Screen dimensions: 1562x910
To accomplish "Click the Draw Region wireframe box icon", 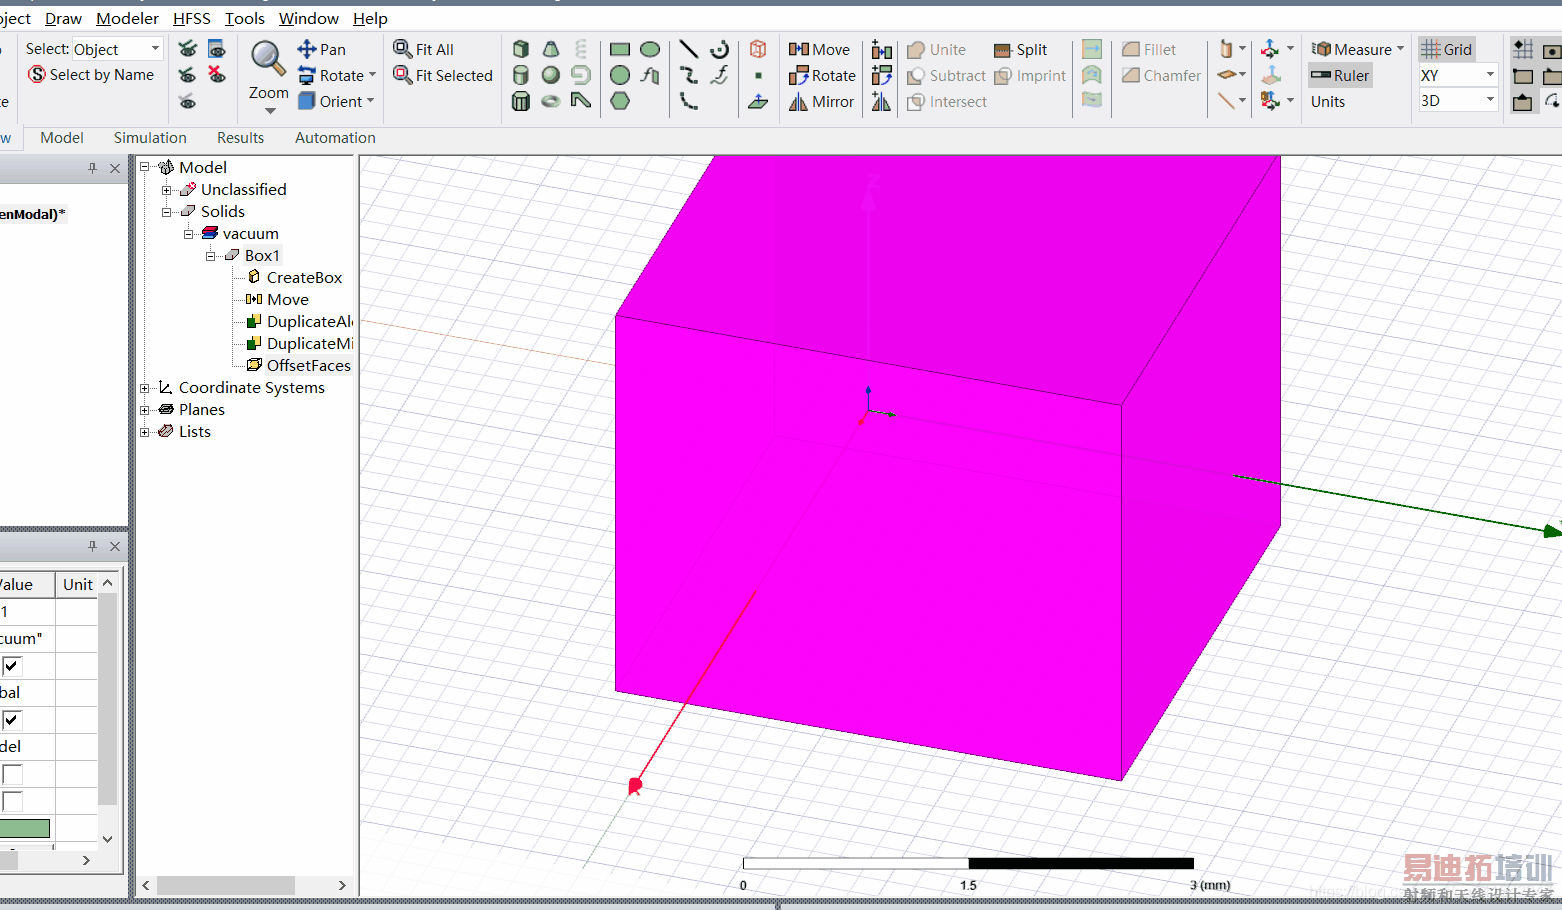I will tap(758, 49).
